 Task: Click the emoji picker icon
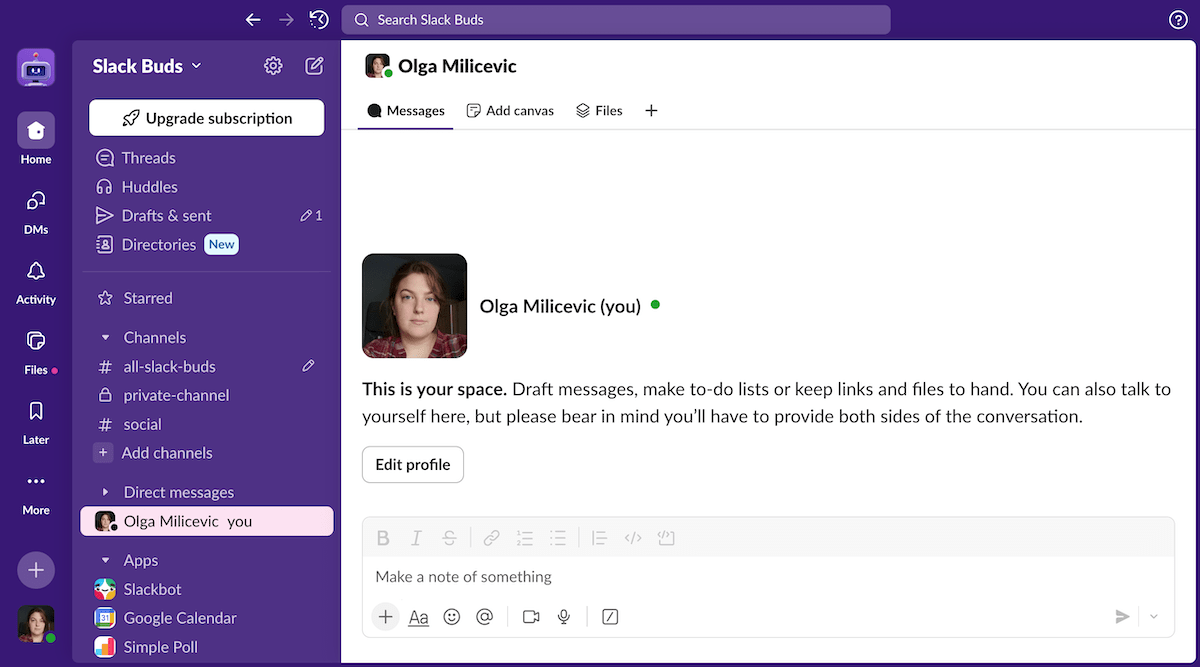point(452,617)
